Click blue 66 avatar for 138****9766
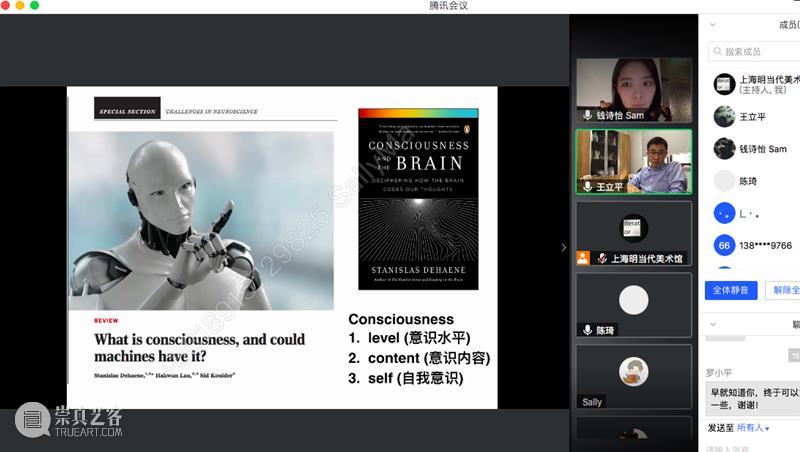 tap(724, 245)
